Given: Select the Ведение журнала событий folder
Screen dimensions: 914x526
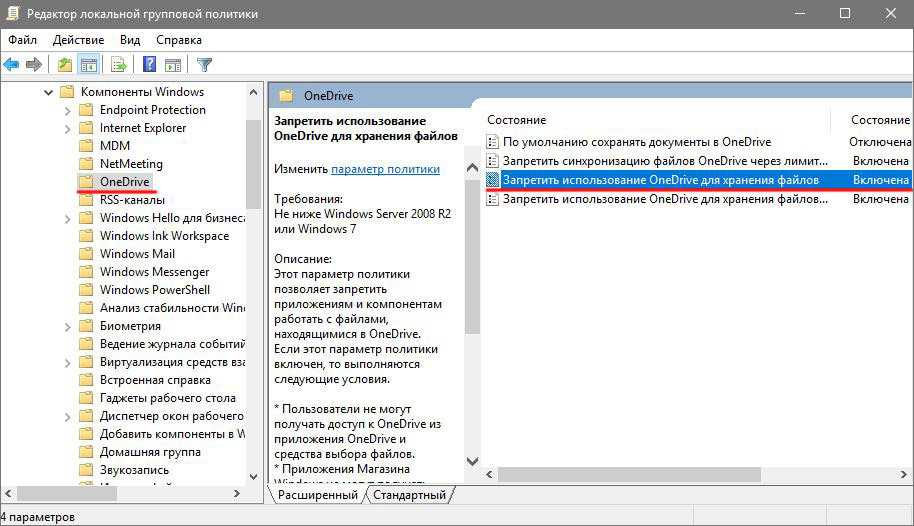Looking at the screenshot, I should coord(173,344).
